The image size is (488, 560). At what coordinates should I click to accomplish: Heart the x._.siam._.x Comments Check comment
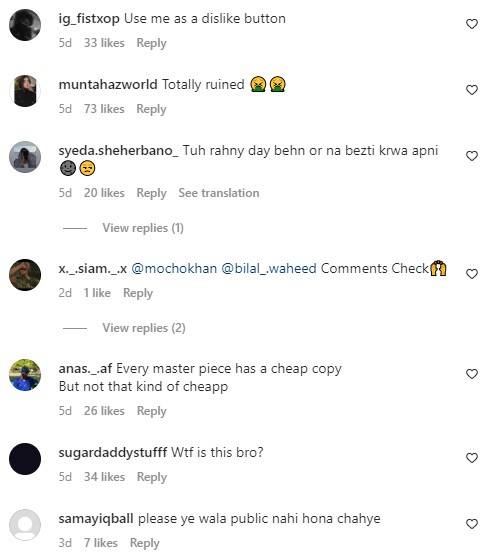472,274
